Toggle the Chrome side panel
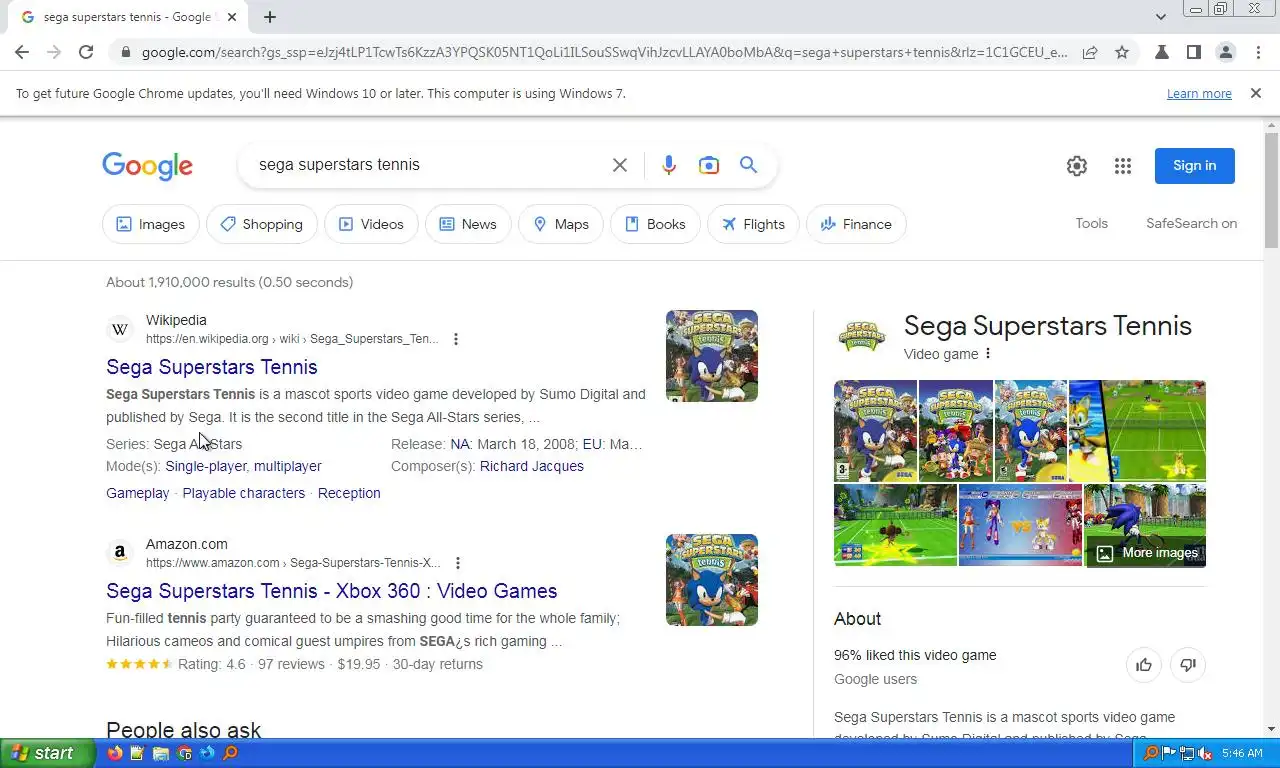1280x768 pixels. 1194,52
